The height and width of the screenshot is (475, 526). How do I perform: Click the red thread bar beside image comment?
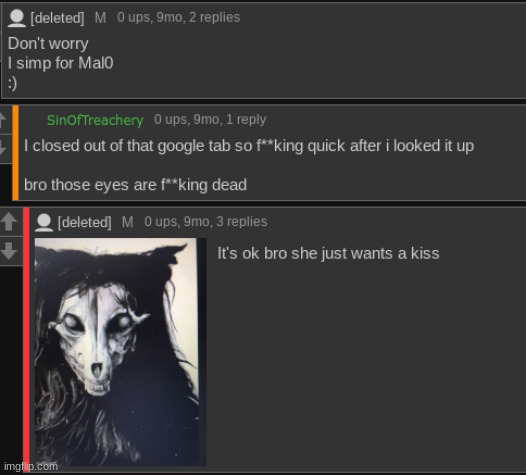[27, 340]
